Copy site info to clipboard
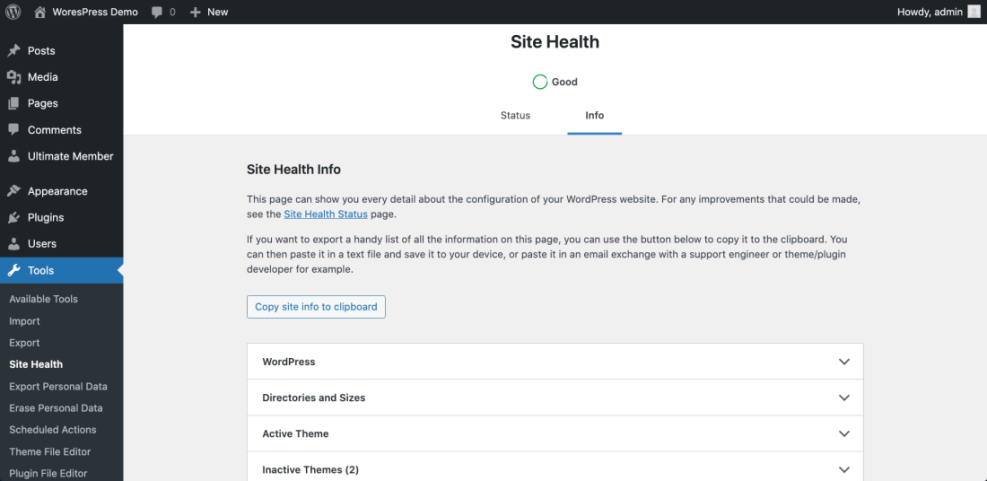The width and height of the screenshot is (987, 481). pyautogui.click(x=316, y=307)
